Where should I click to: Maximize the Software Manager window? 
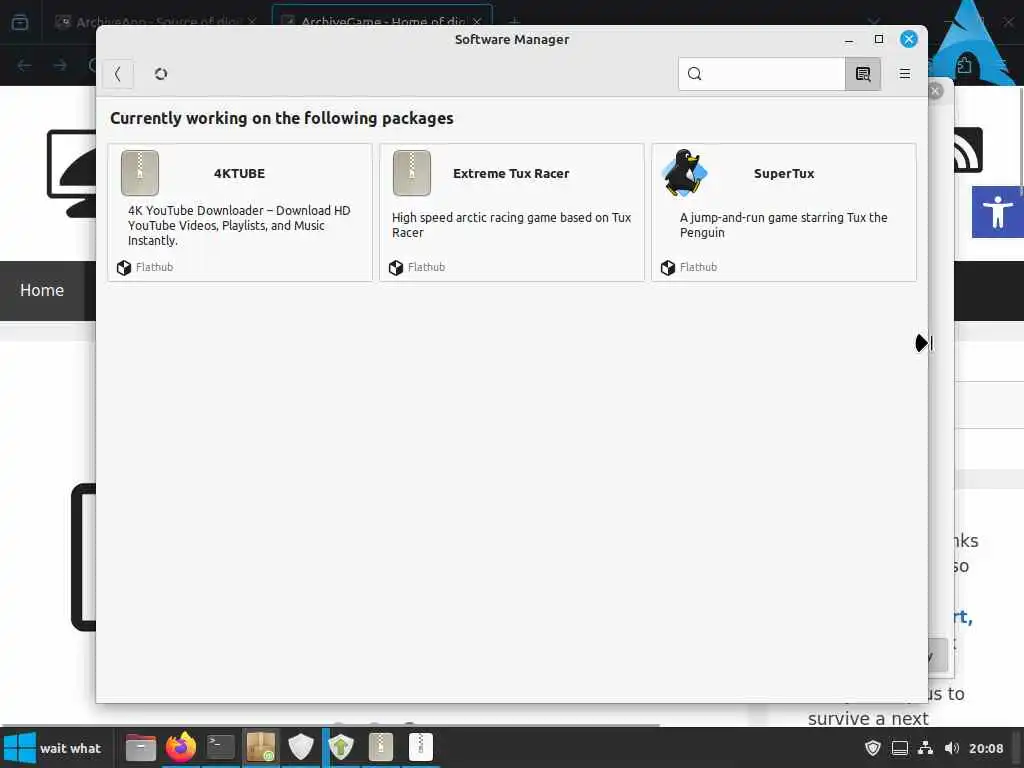pos(878,39)
